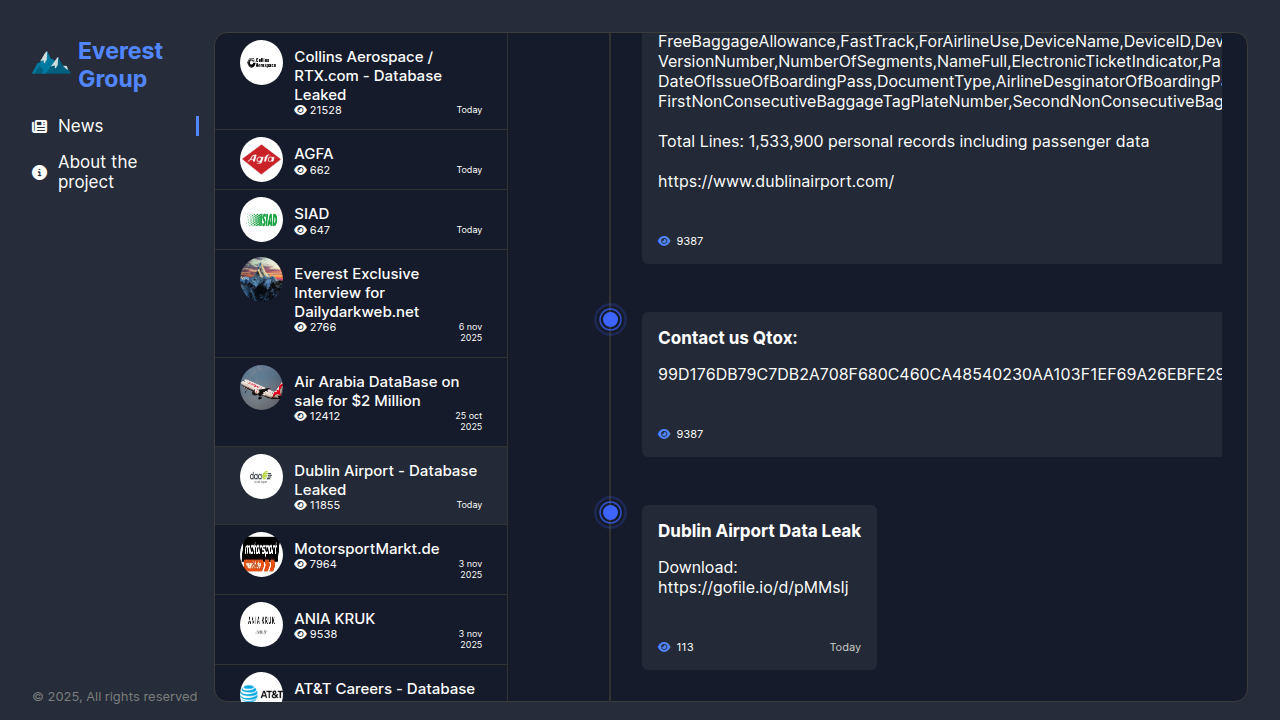Open About the project page
The width and height of the screenshot is (1280, 720).
(97, 172)
